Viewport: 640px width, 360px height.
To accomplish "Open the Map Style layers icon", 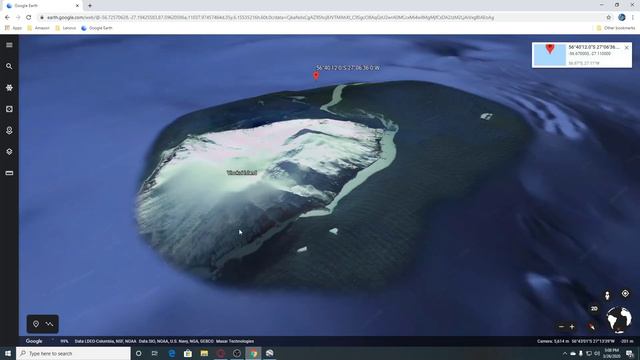I will pos(9,151).
